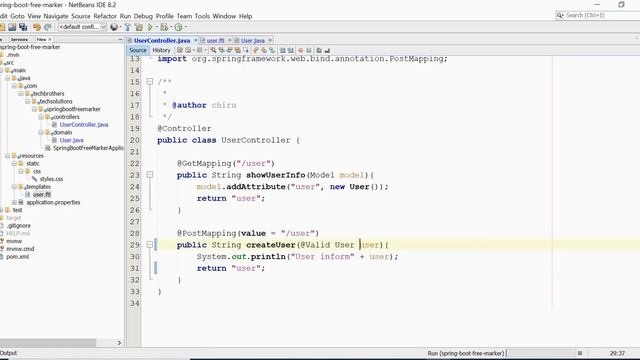640x360 pixels.
Task: Collapse the techbrothers folder node
Action: tap(21, 93)
